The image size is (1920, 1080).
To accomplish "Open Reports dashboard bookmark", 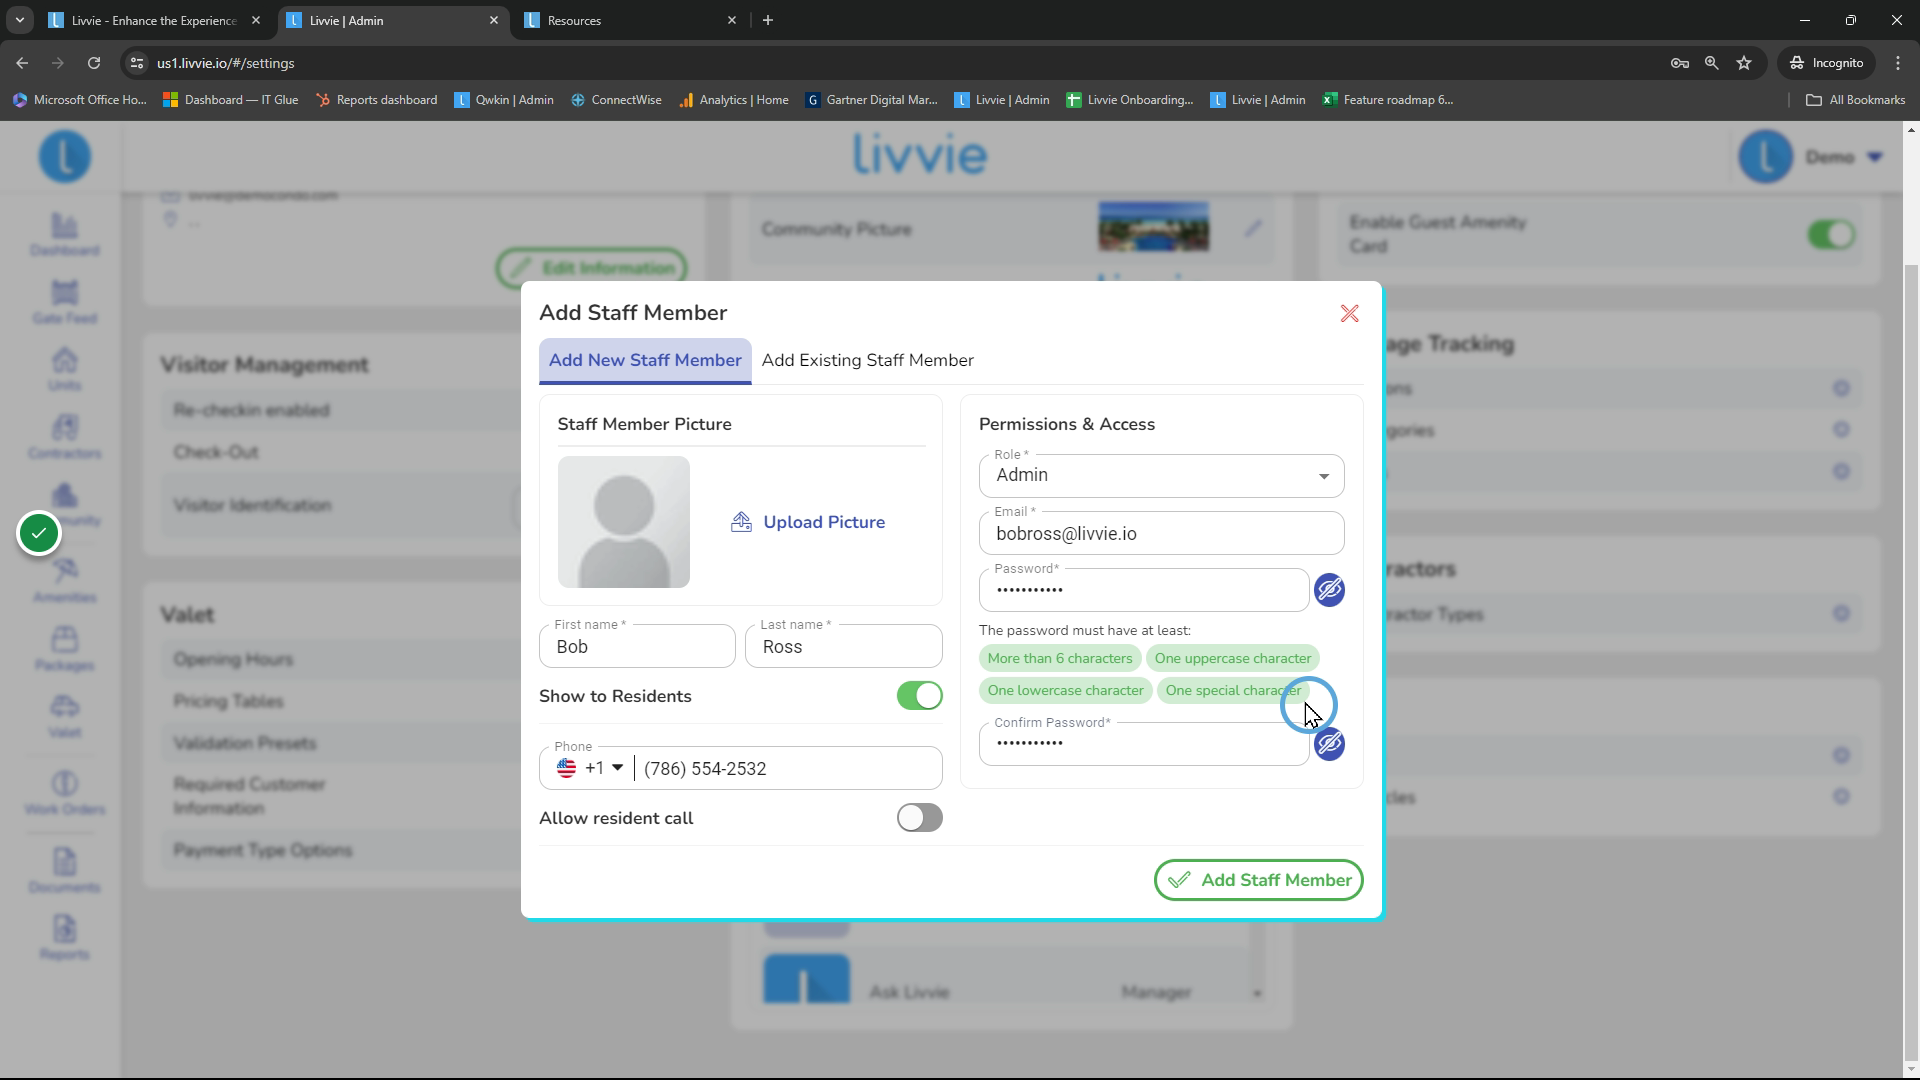I will (x=376, y=100).
